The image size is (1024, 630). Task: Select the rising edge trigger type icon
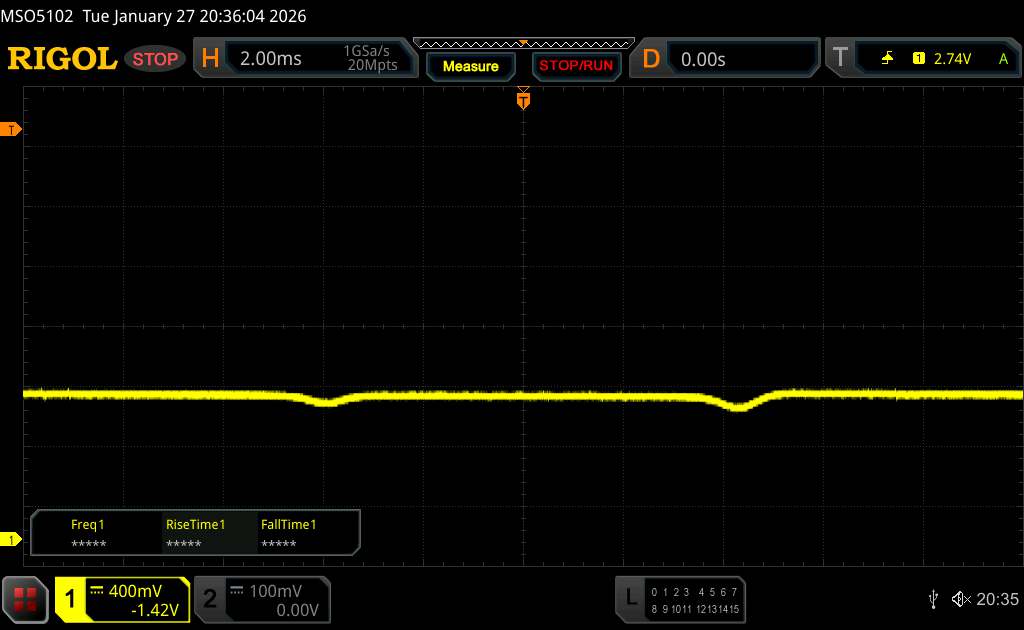pos(887,59)
